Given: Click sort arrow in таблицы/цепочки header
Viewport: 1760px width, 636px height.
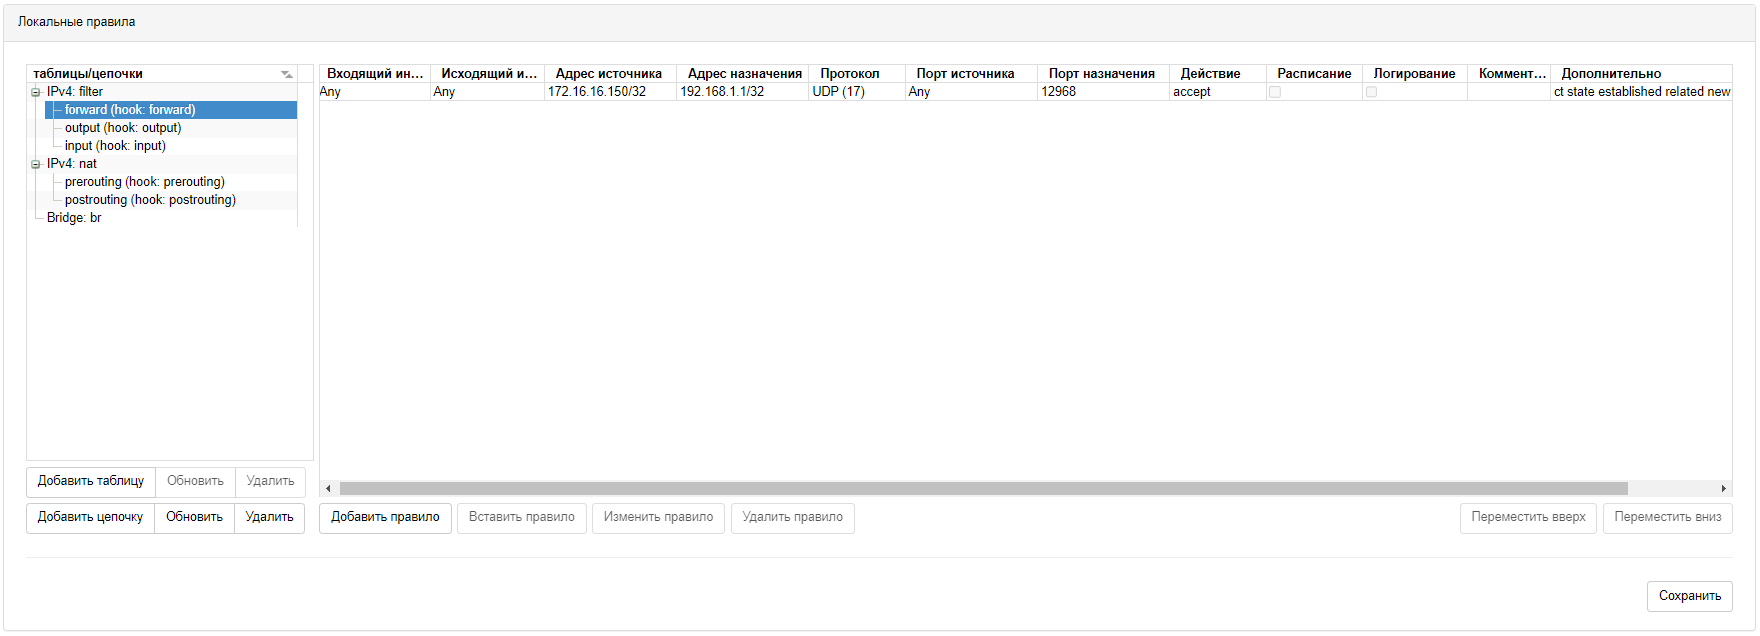Looking at the screenshot, I should point(286,74).
